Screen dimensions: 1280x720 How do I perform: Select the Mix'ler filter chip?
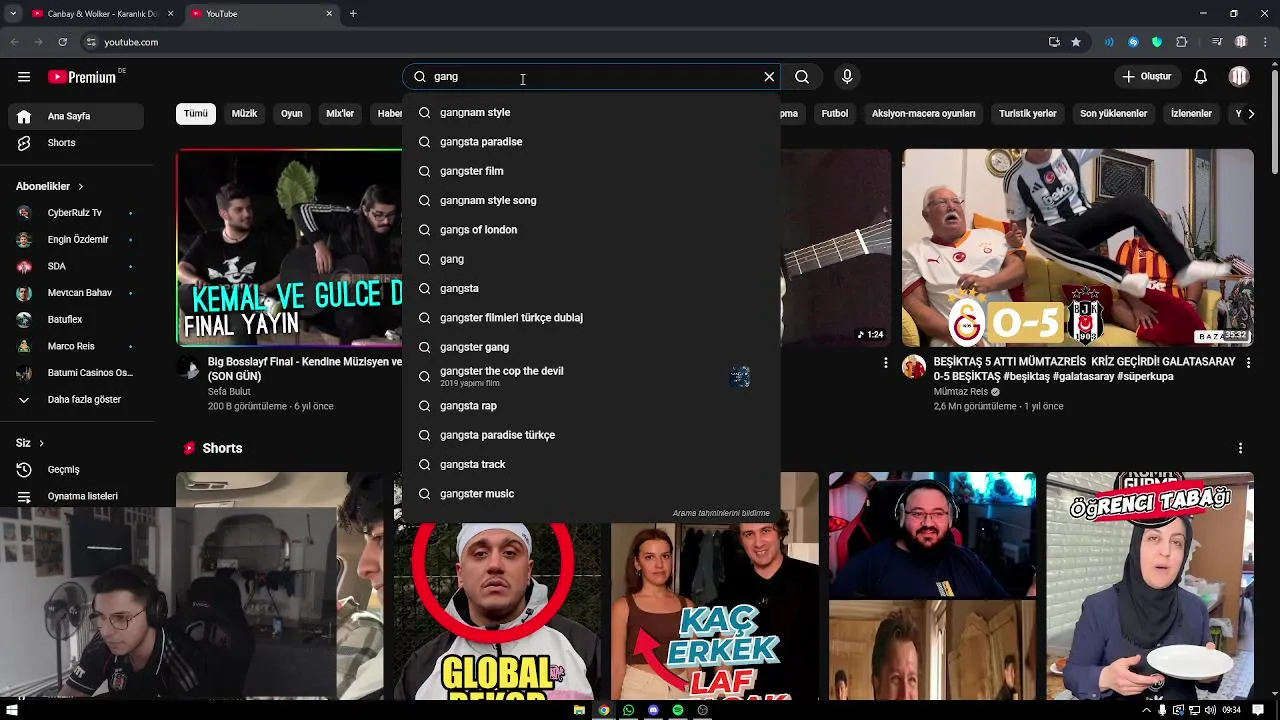[x=340, y=114]
